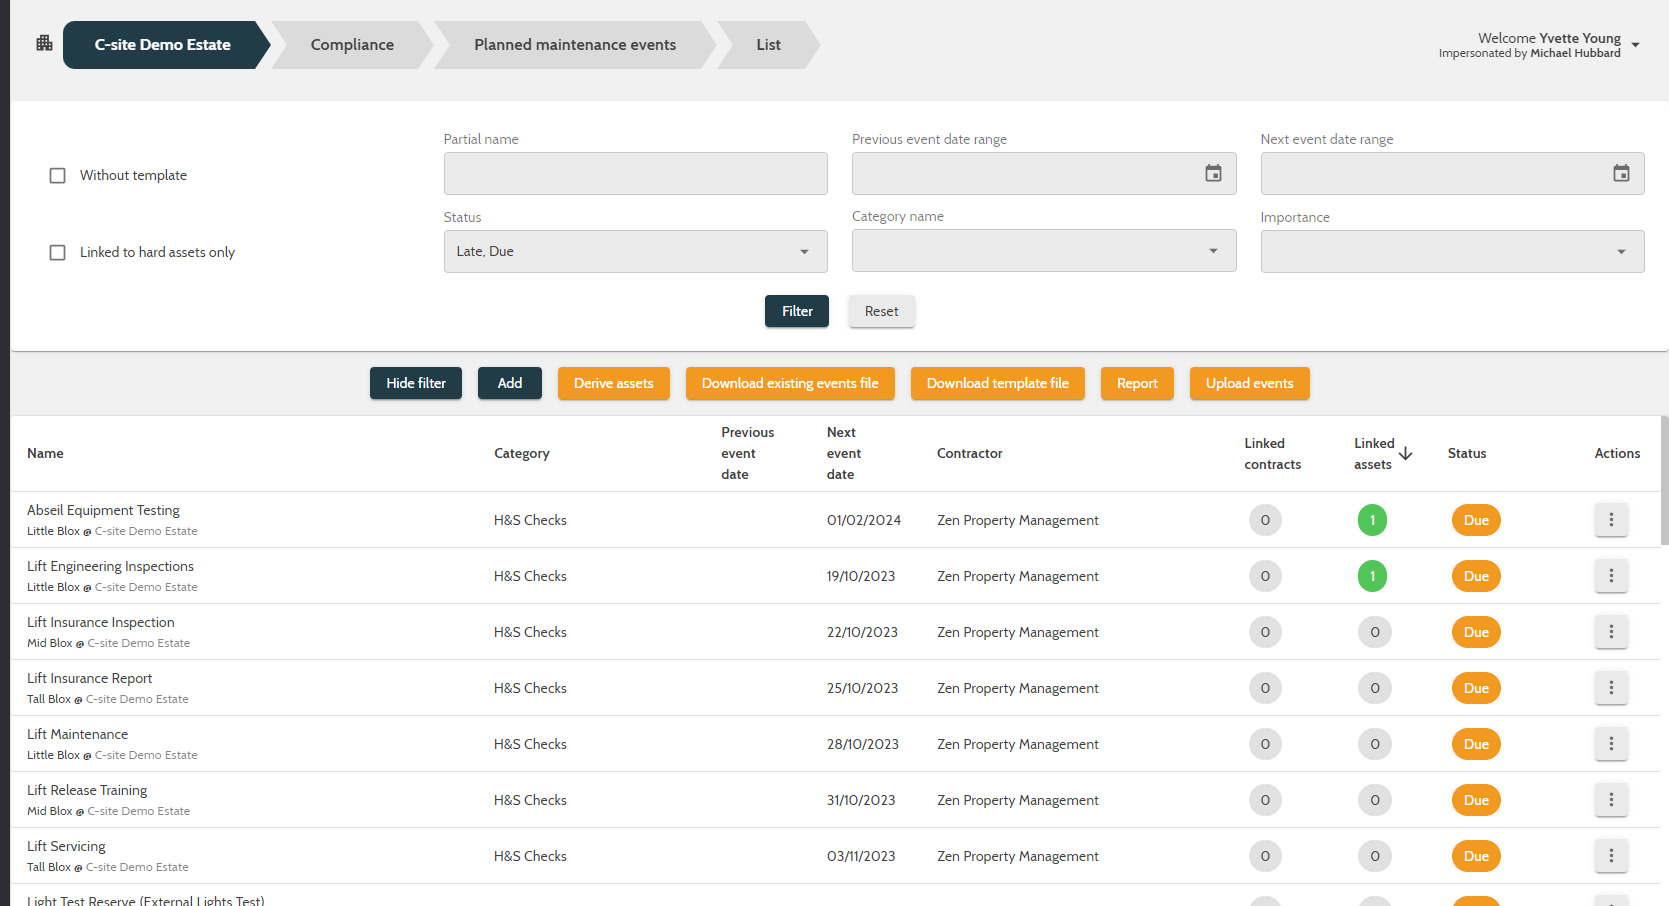This screenshot has width=1669, height=906.
Task: Enable the Without template checkbox
Action: 57,175
